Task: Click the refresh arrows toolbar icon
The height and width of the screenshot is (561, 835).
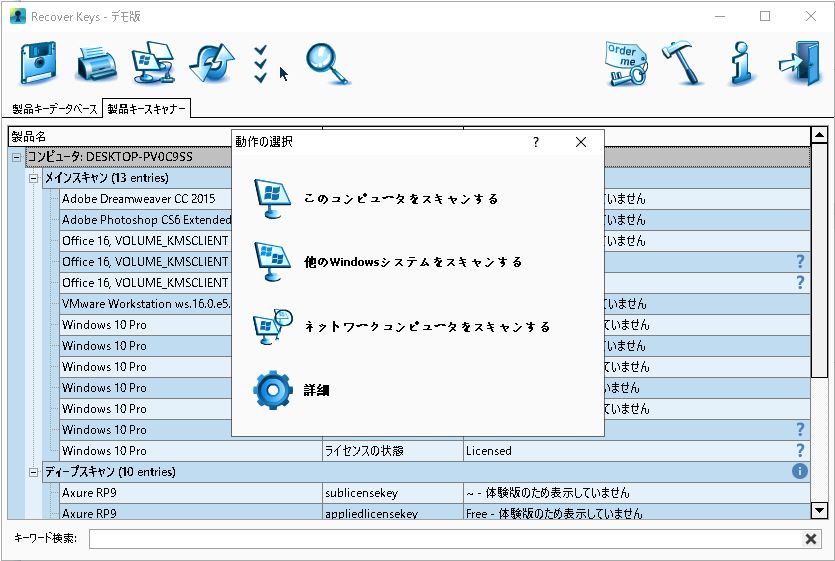Action: click(212, 63)
